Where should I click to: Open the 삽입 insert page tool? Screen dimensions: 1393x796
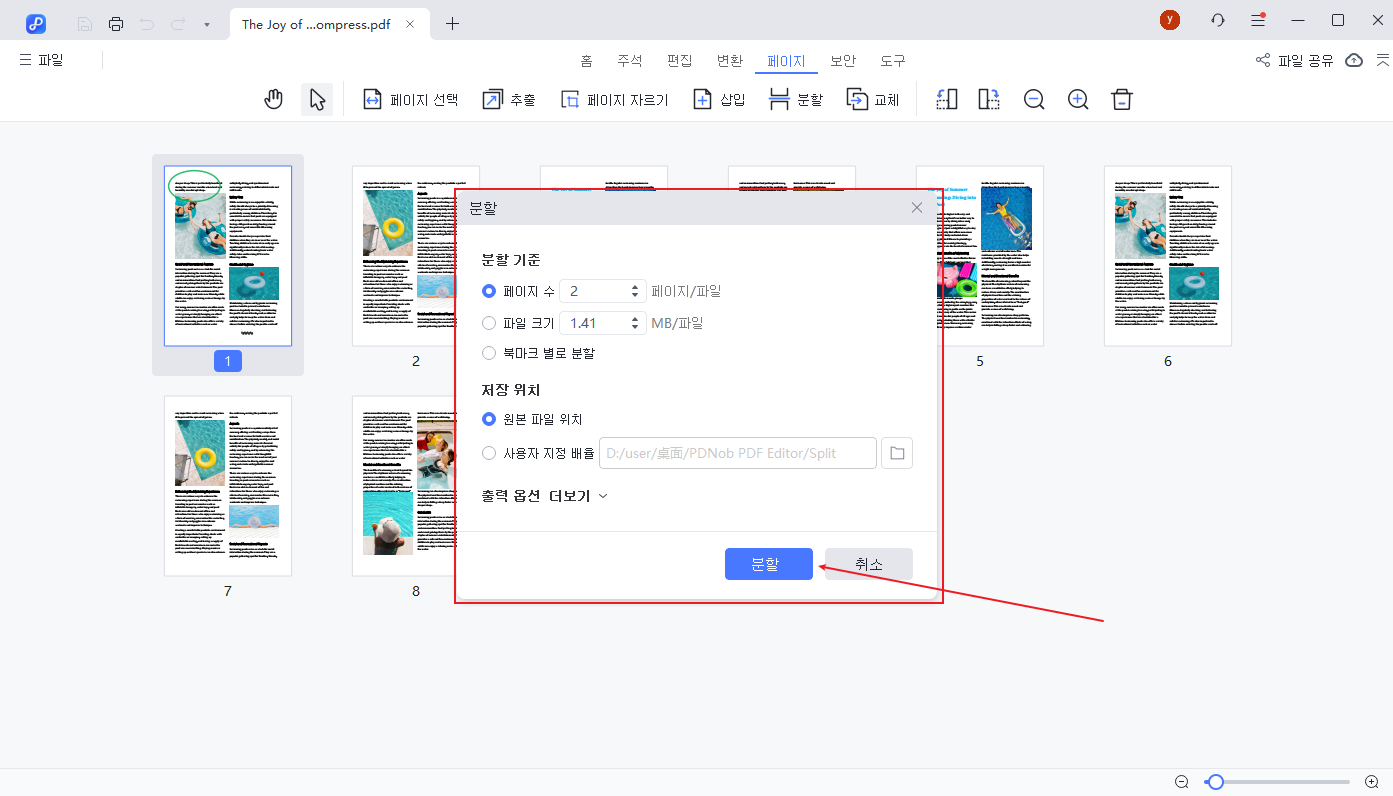point(718,99)
